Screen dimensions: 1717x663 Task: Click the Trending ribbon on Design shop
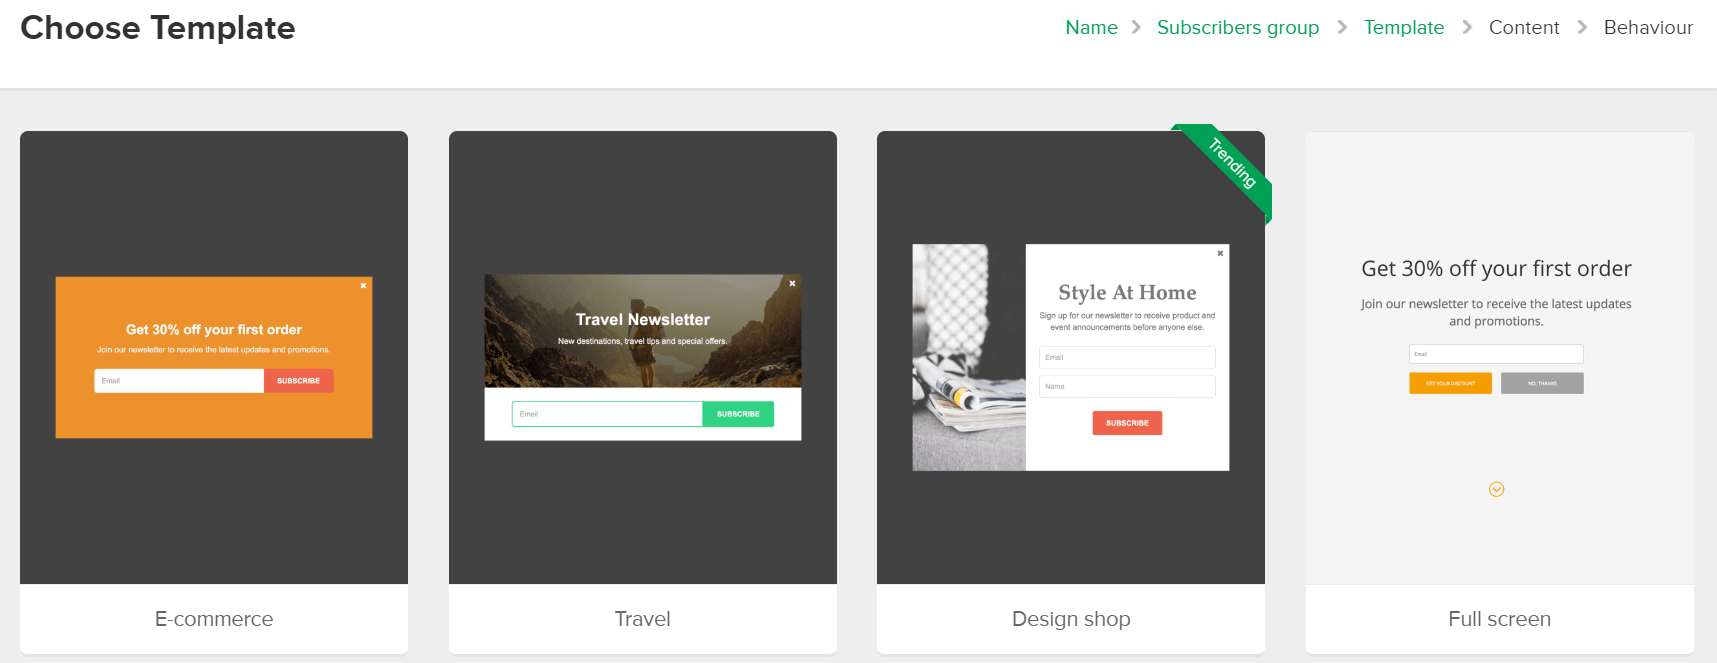(x=1230, y=165)
